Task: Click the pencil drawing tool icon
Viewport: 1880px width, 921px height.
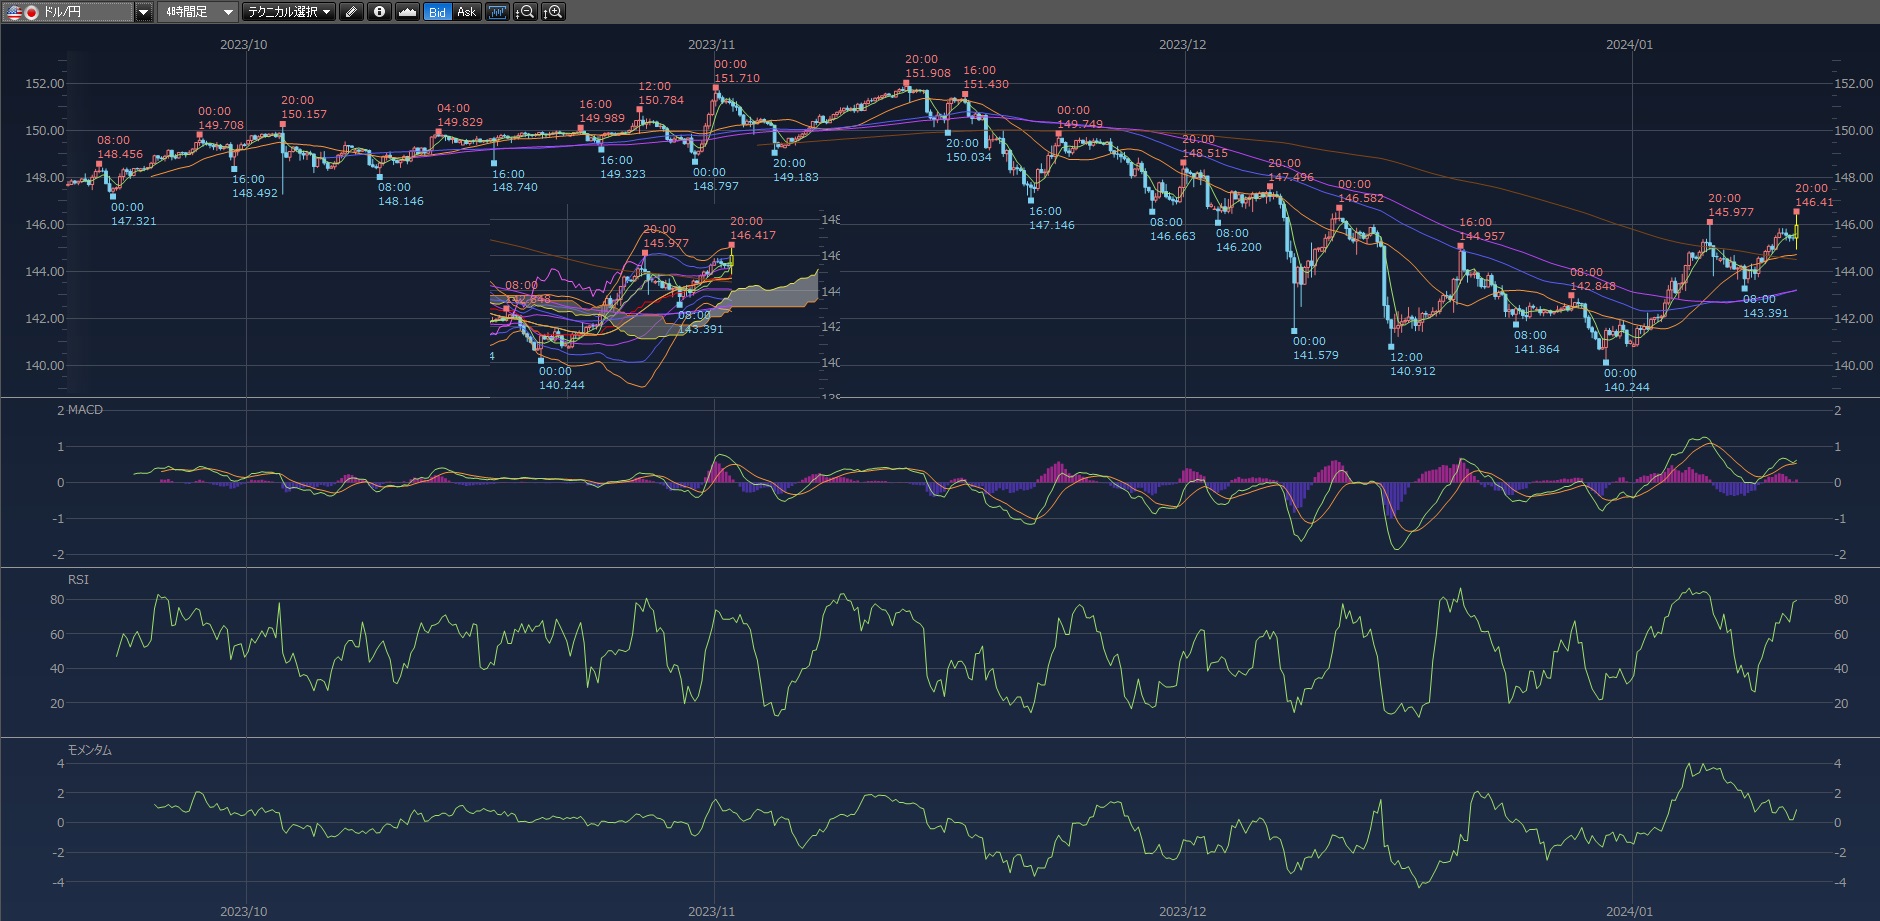Action: point(351,12)
